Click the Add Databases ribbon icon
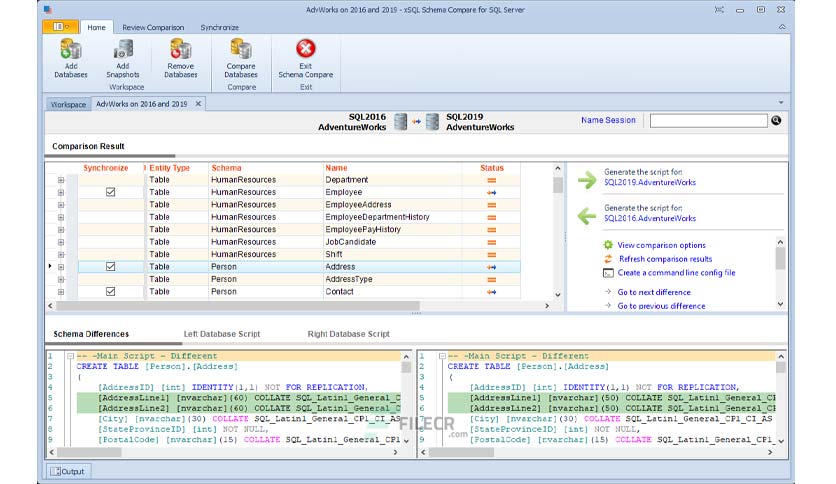Viewport: 836px width, 484px height. 70,49
